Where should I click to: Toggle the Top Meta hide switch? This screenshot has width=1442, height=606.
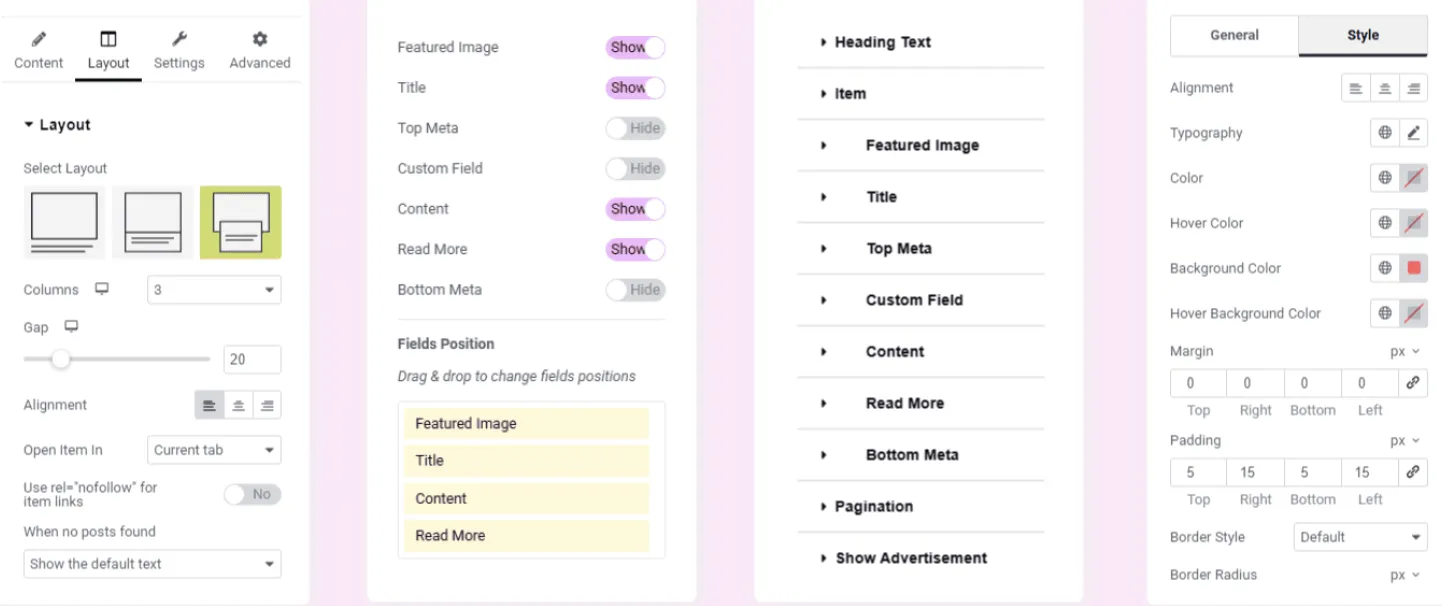tap(635, 128)
